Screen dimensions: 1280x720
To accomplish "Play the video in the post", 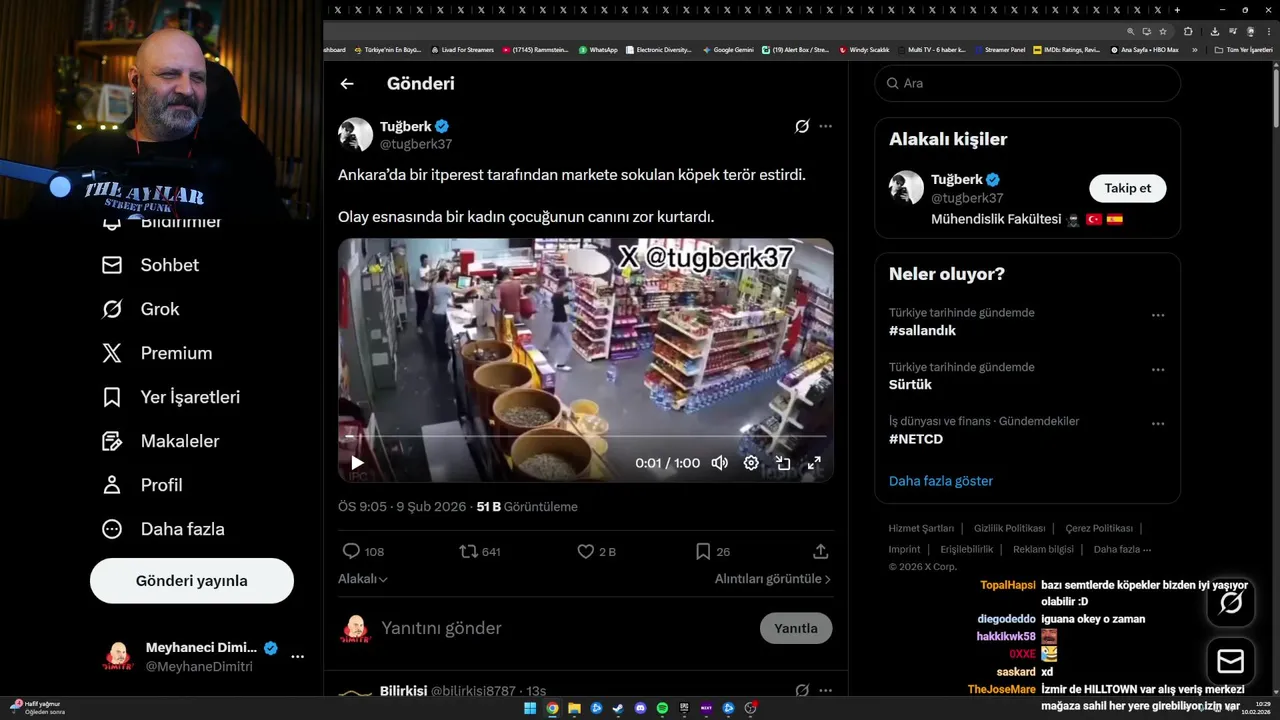I will click(357, 463).
